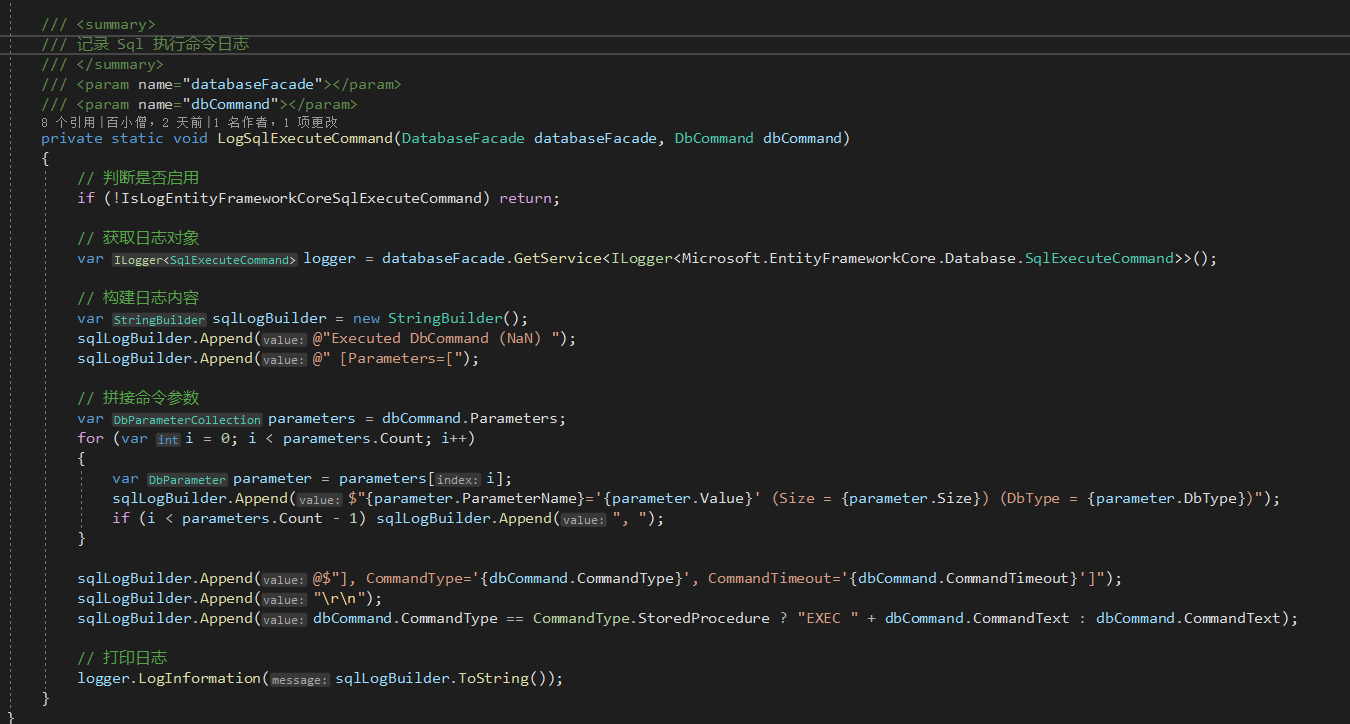
Task: Click the StringBuilder inlay type hint
Action: click(x=159, y=319)
